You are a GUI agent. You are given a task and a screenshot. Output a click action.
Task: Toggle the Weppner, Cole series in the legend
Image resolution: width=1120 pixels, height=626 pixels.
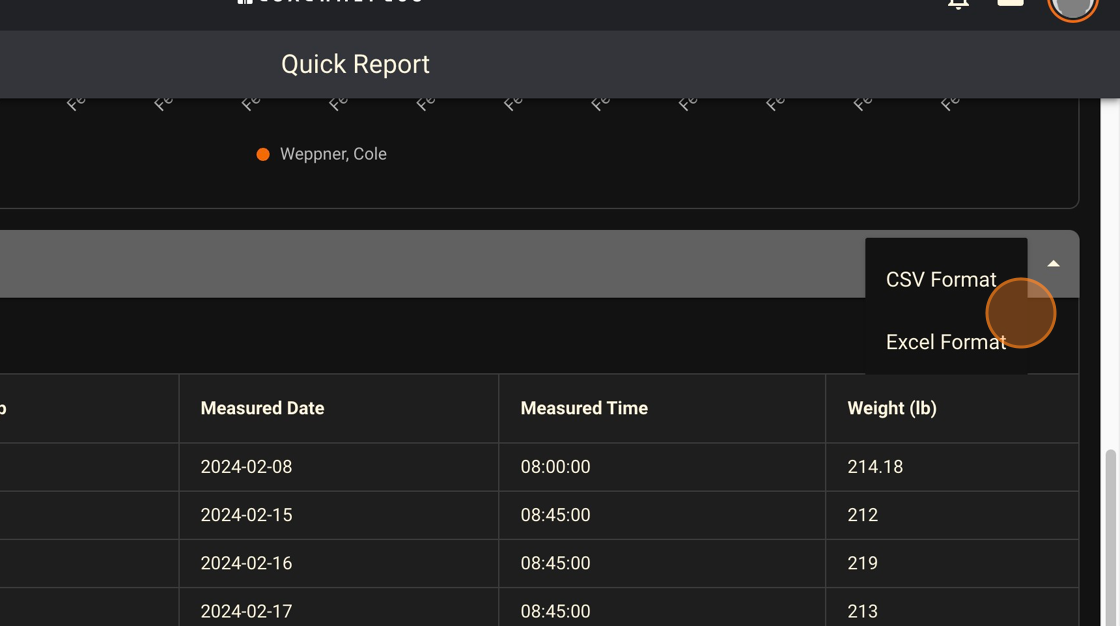(332, 154)
